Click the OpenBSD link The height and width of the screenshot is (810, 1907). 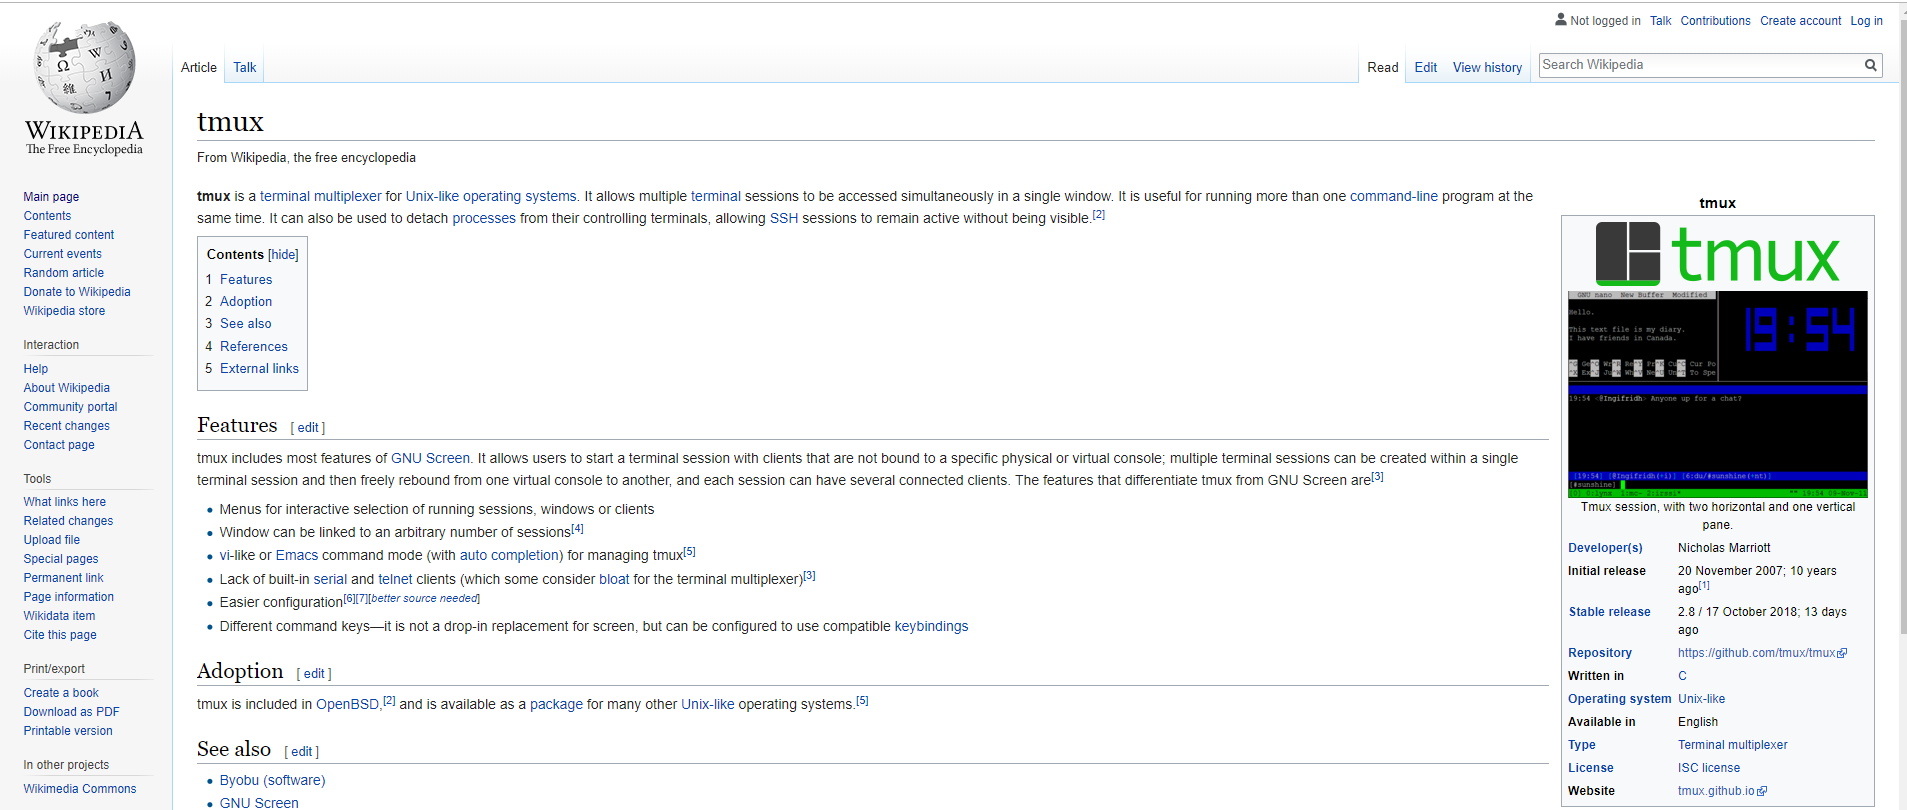(347, 705)
